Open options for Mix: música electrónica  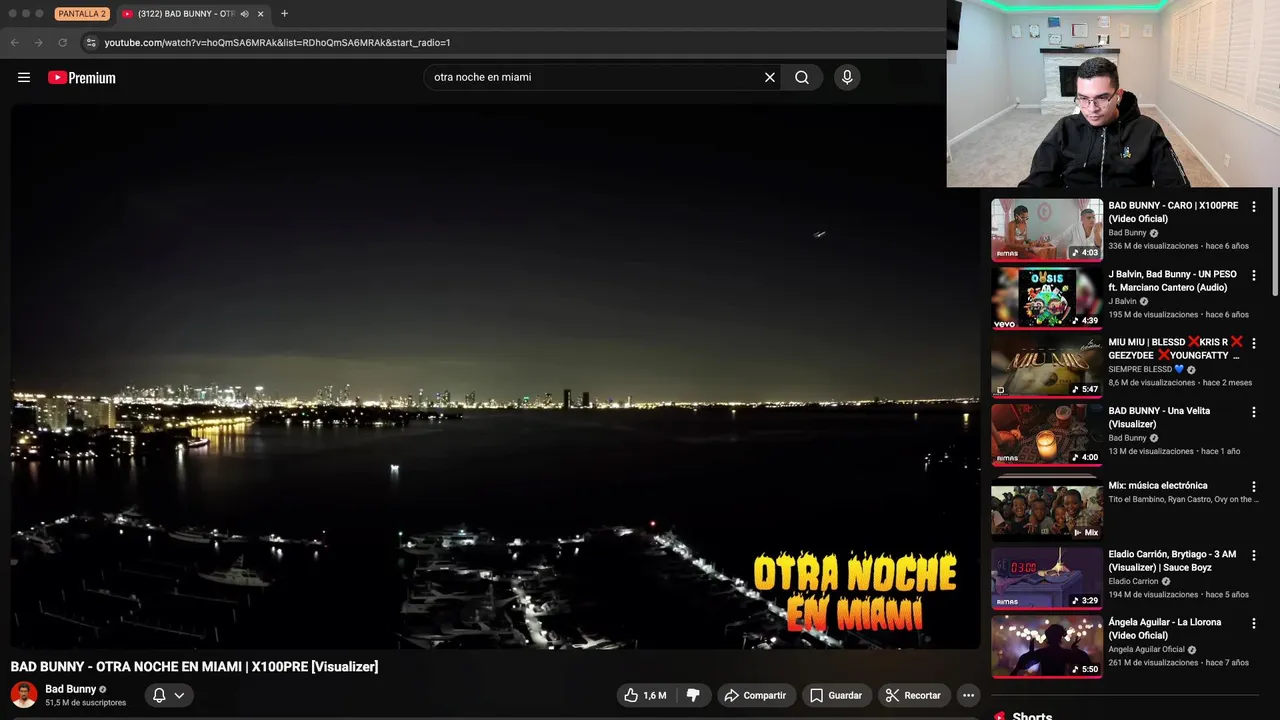[x=1254, y=487]
